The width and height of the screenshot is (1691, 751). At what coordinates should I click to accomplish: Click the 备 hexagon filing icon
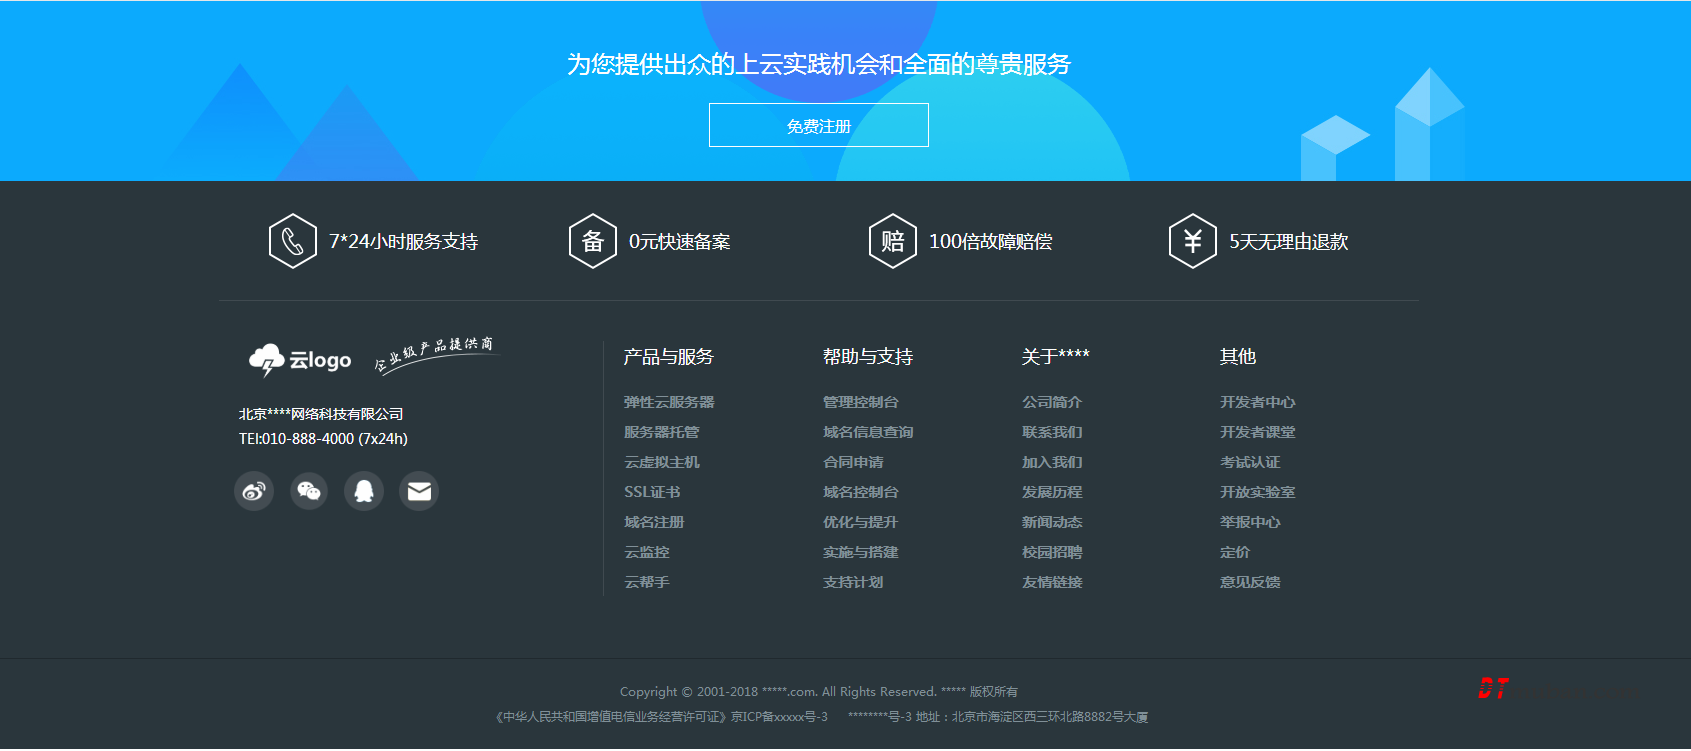pyautogui.click(x=593, y=241)
